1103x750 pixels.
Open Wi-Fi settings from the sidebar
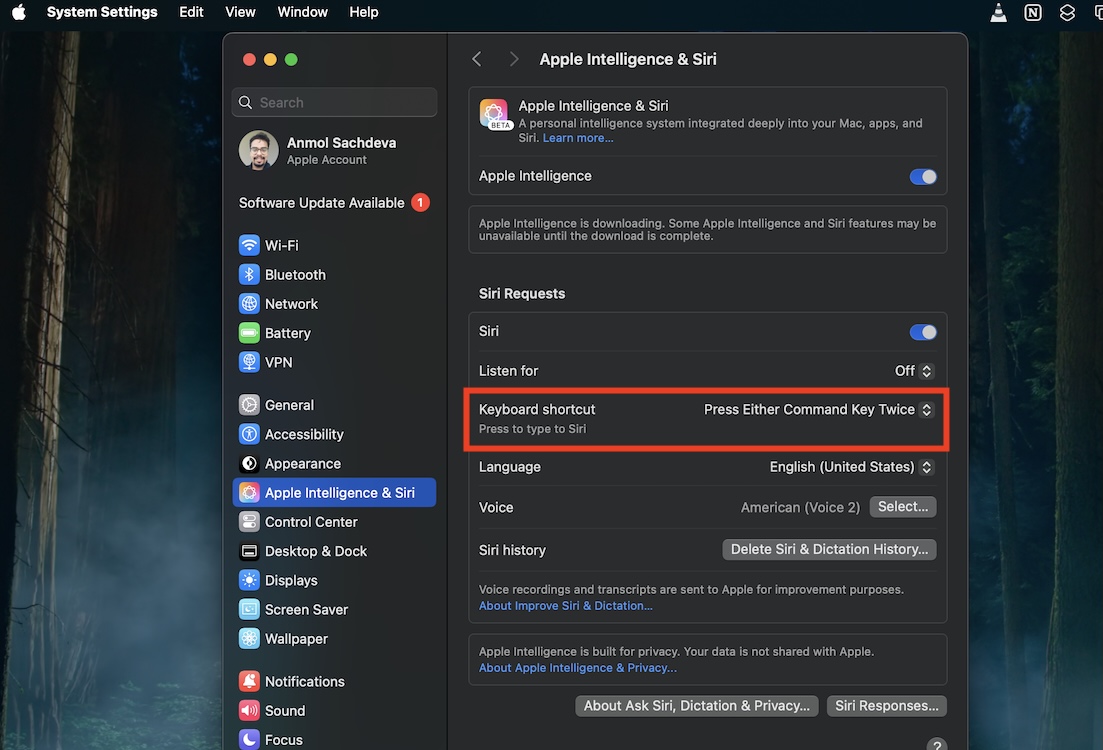283,245
